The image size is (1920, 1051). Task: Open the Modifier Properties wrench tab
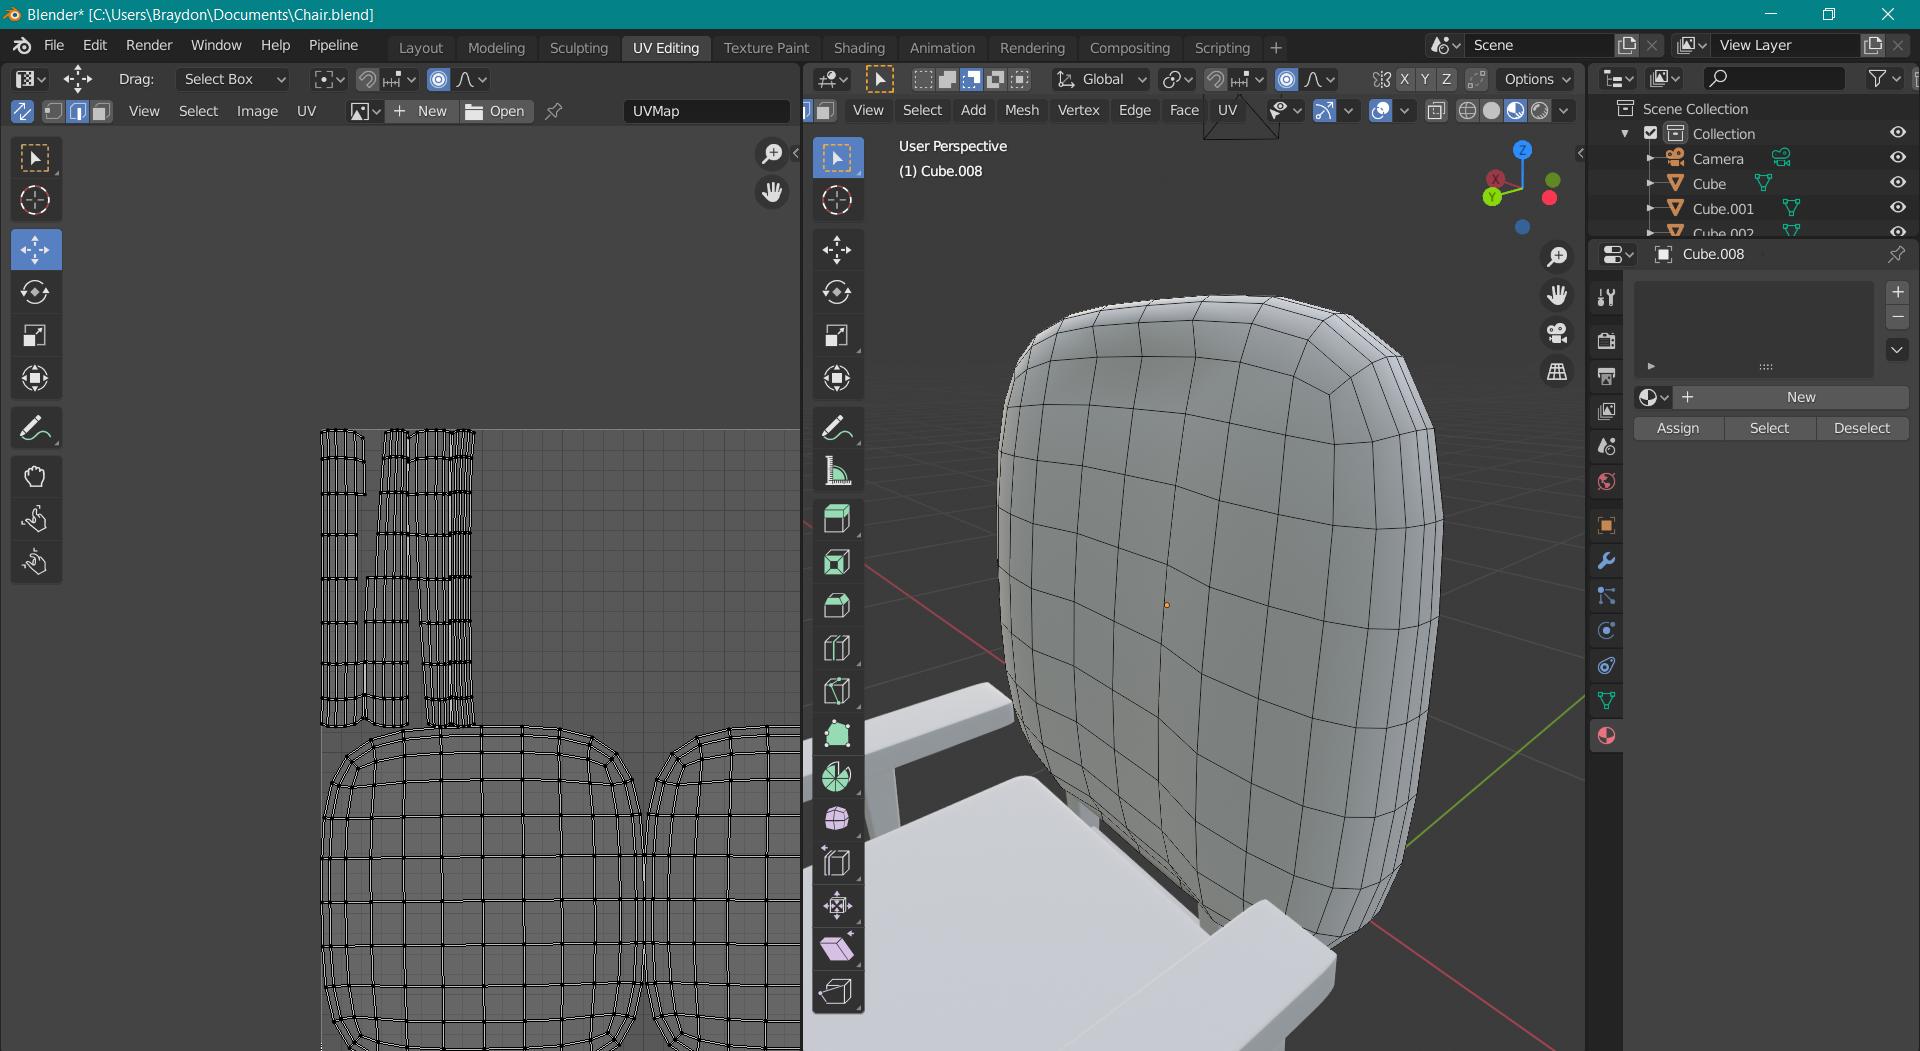[x=1606, y=562]
